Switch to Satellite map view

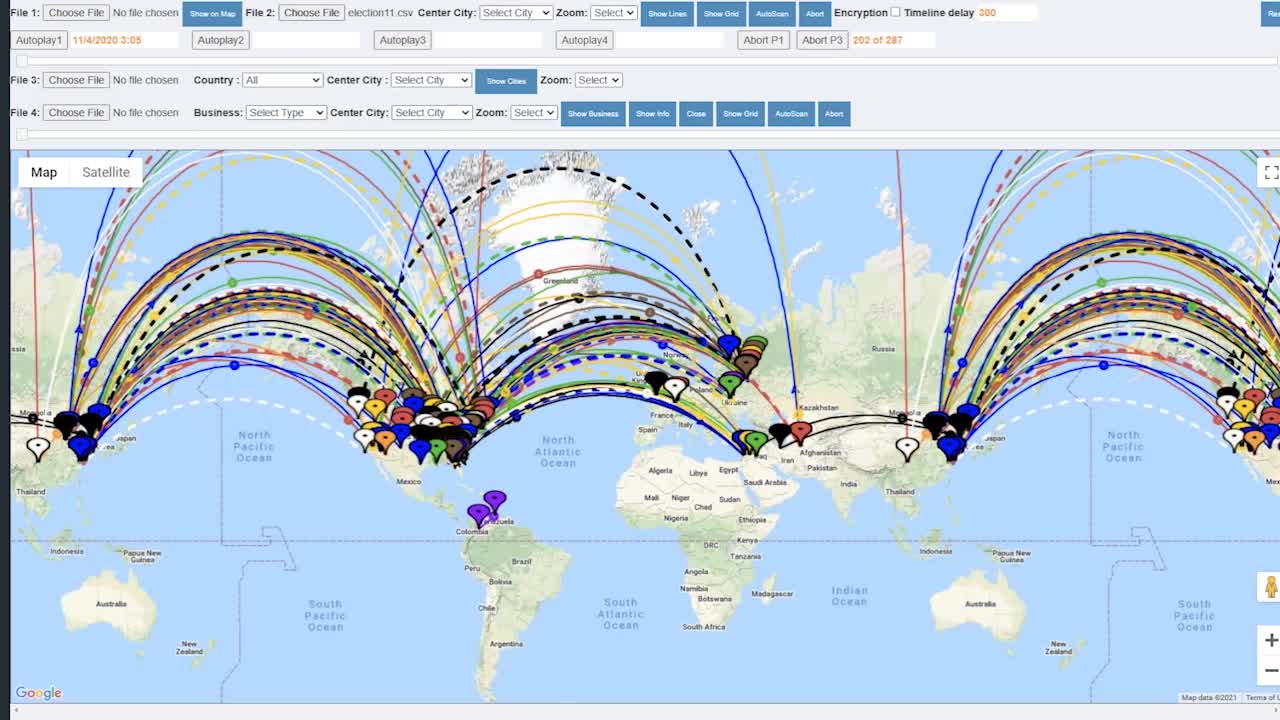(x=106, y=172)
